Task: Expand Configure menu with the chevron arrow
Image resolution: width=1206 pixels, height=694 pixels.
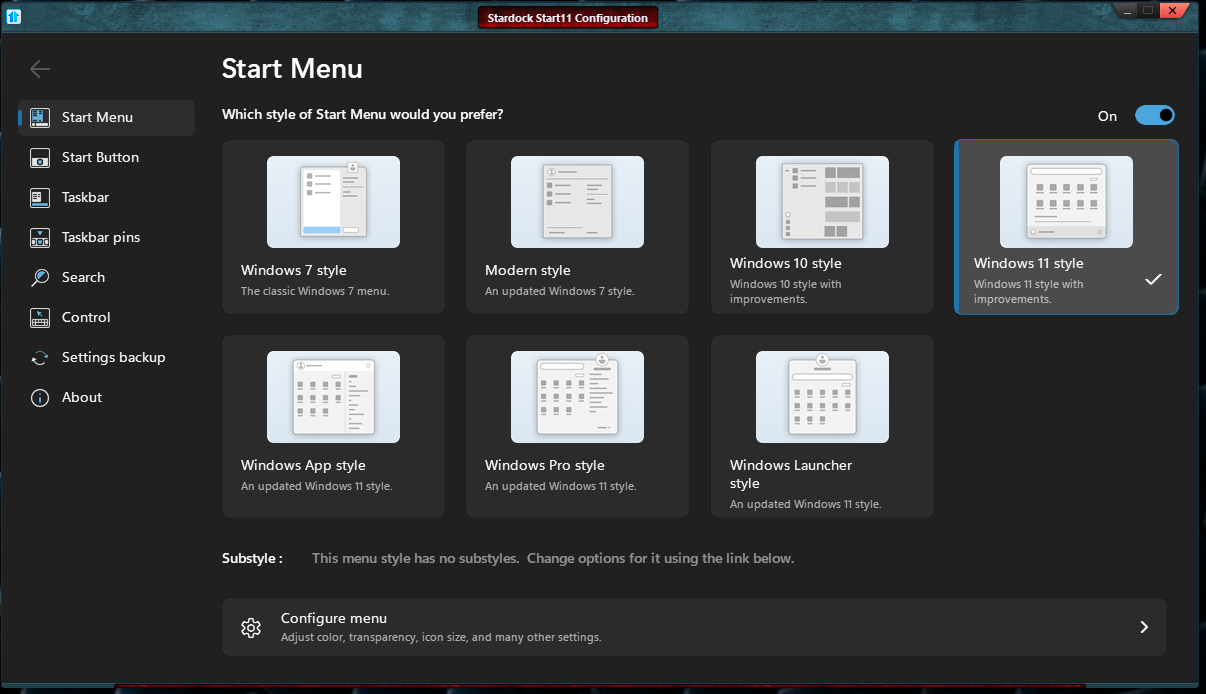Action: coord(1144,627)
